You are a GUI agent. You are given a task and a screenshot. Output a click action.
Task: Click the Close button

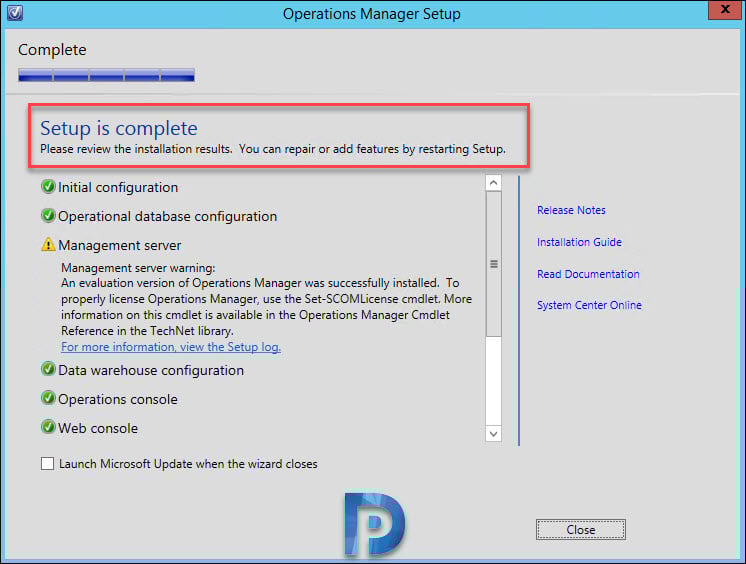coord(580,530)
